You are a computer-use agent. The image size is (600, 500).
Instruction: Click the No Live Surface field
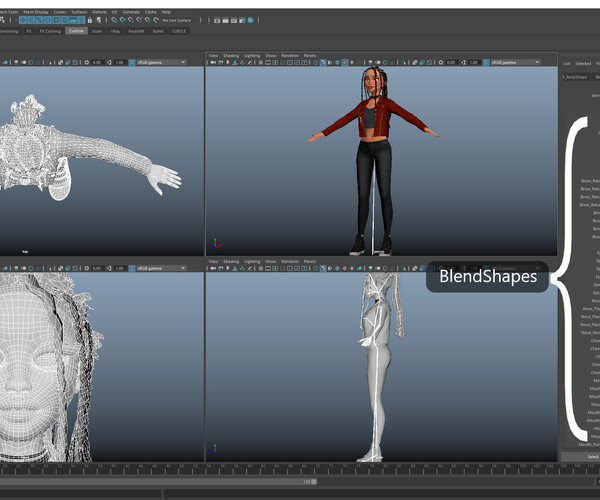point(177,20)
